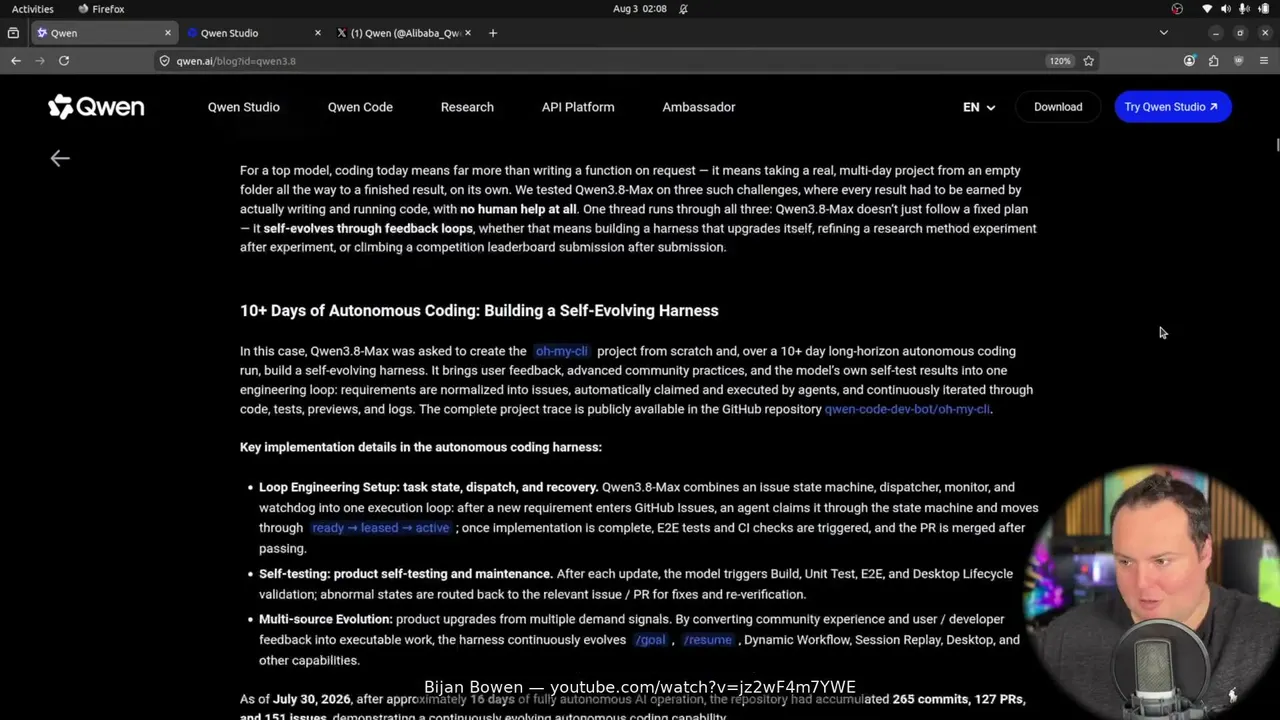
Task: Open Qwen Code in the site navigation
Action: coord(360,107)
